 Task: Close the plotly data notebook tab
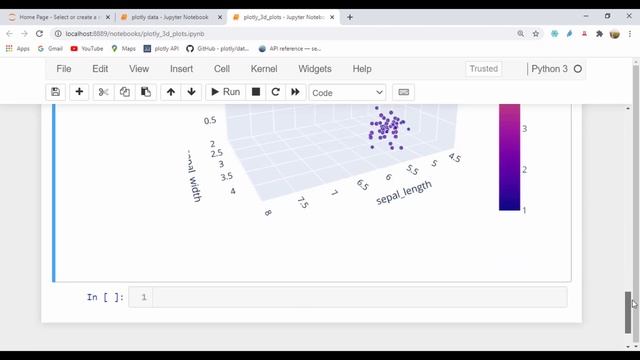220,17
